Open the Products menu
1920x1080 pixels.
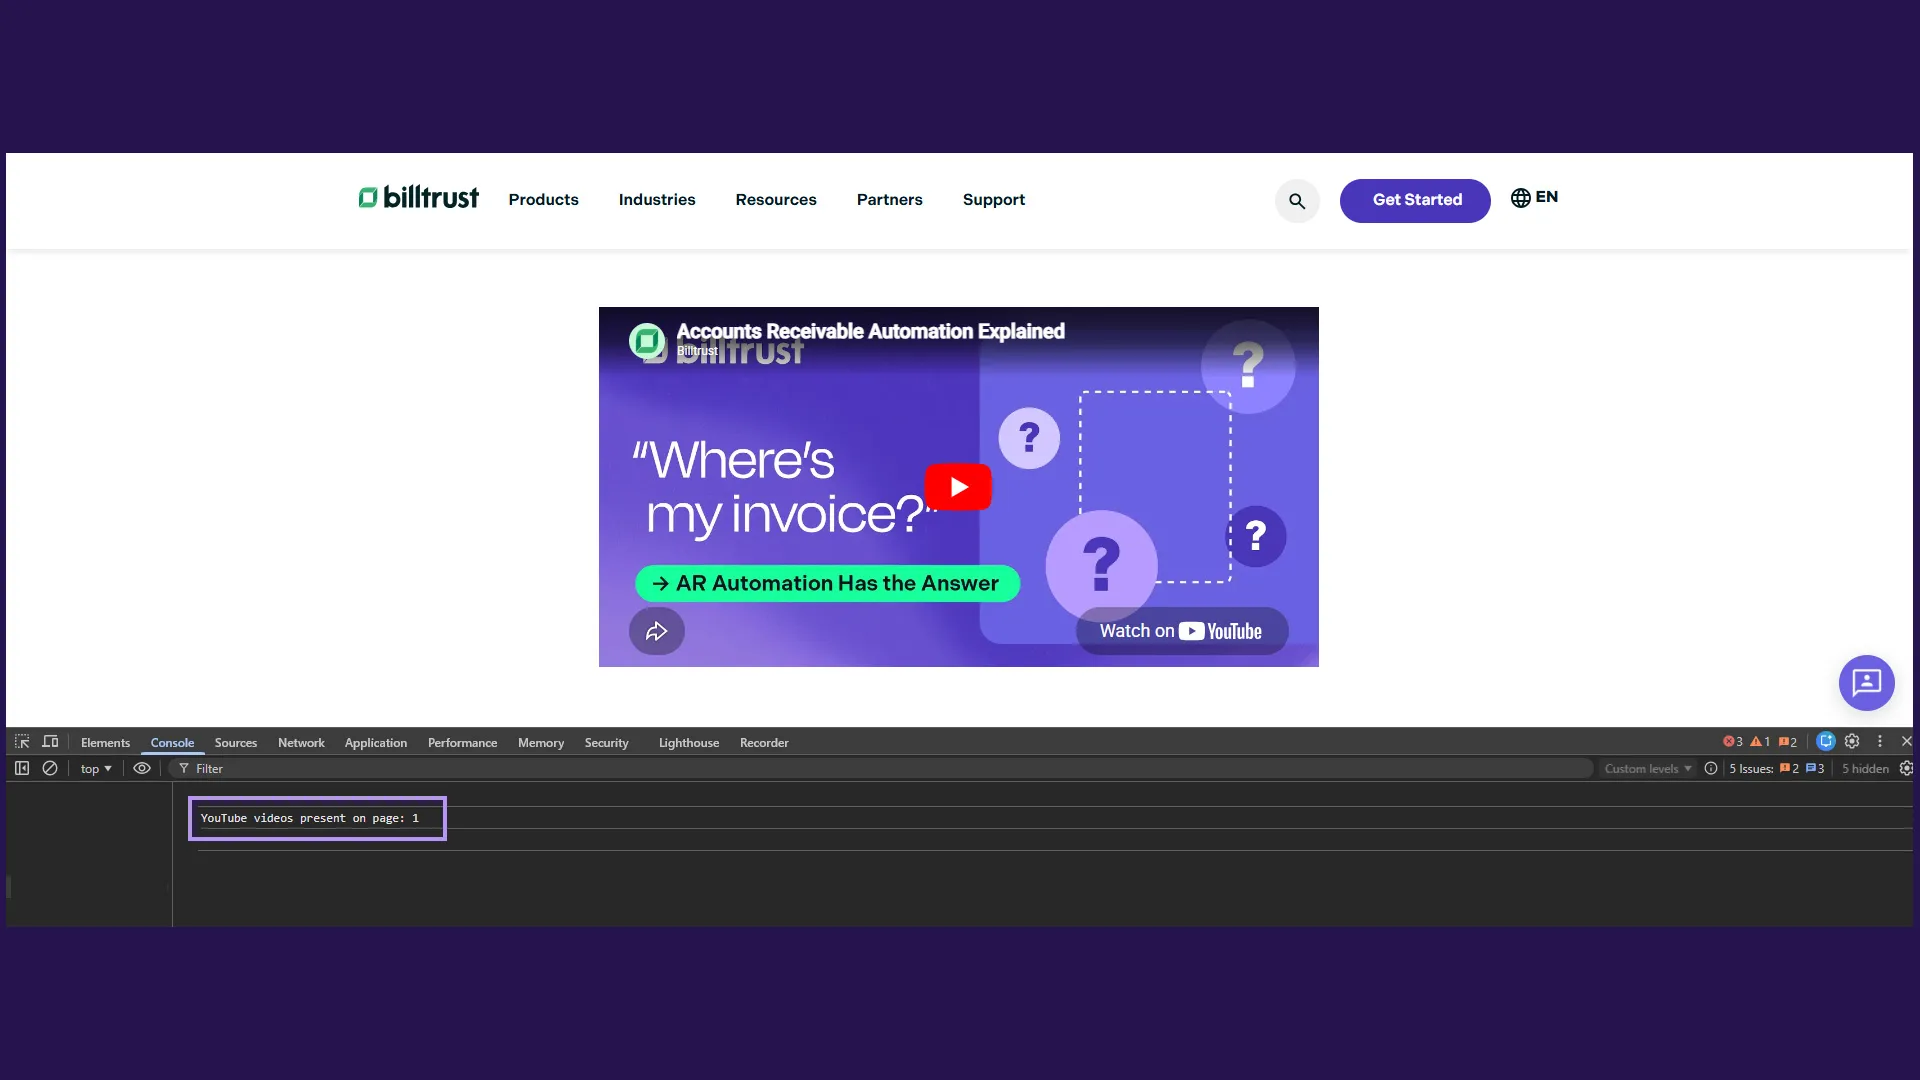click(x=543, y=200)
